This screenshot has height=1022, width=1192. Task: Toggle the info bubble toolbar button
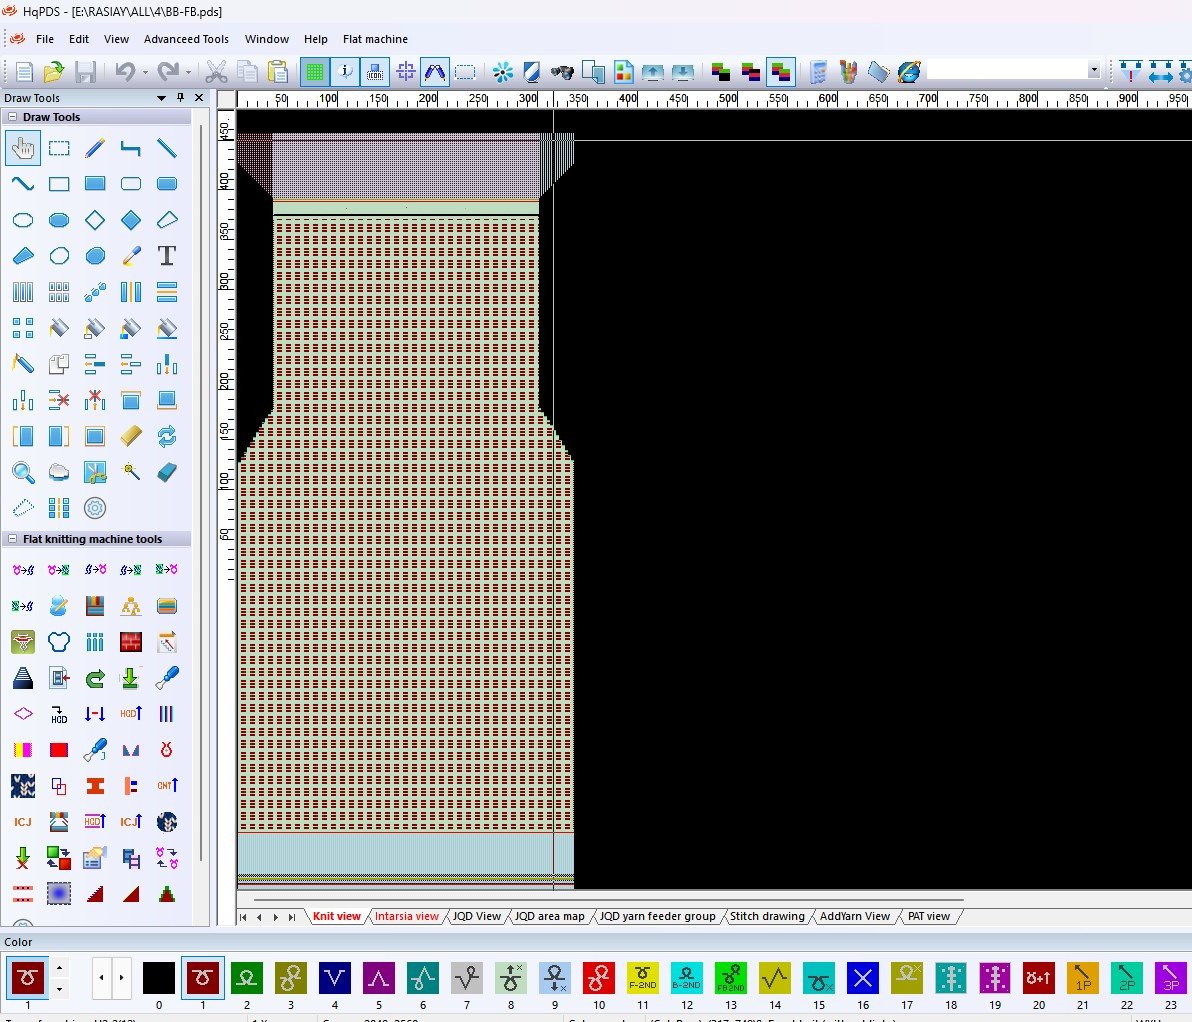point(345,72)
